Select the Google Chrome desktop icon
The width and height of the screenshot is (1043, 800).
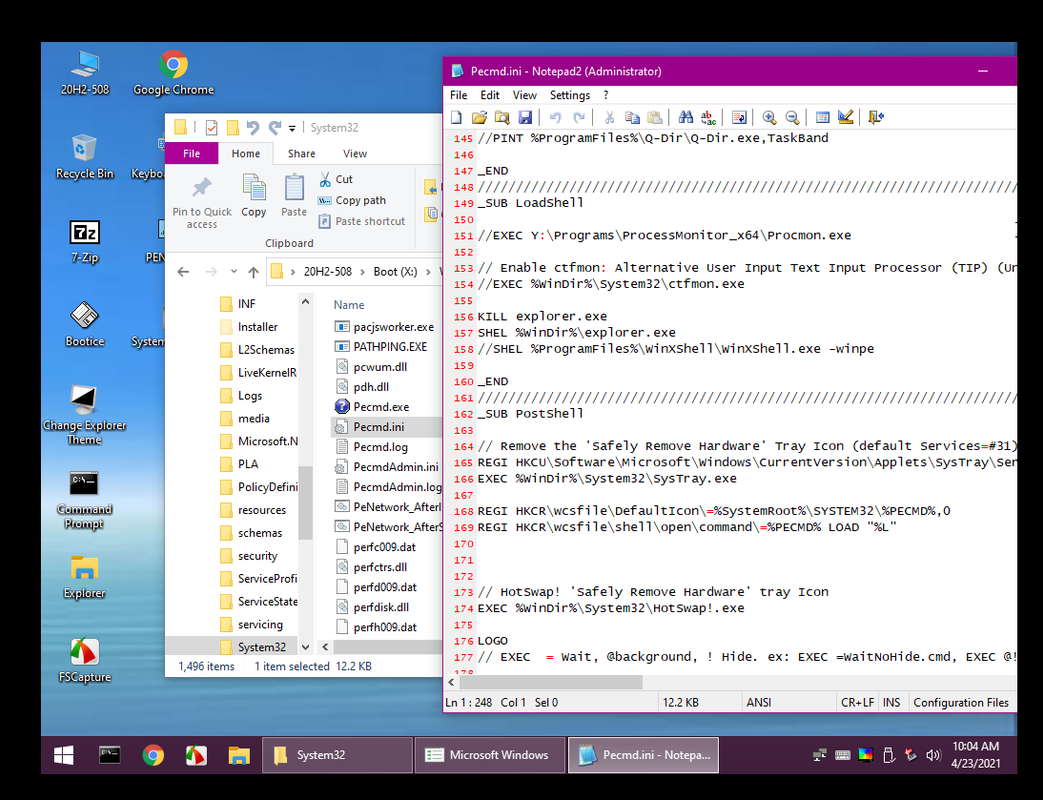(x=173, y=73)
